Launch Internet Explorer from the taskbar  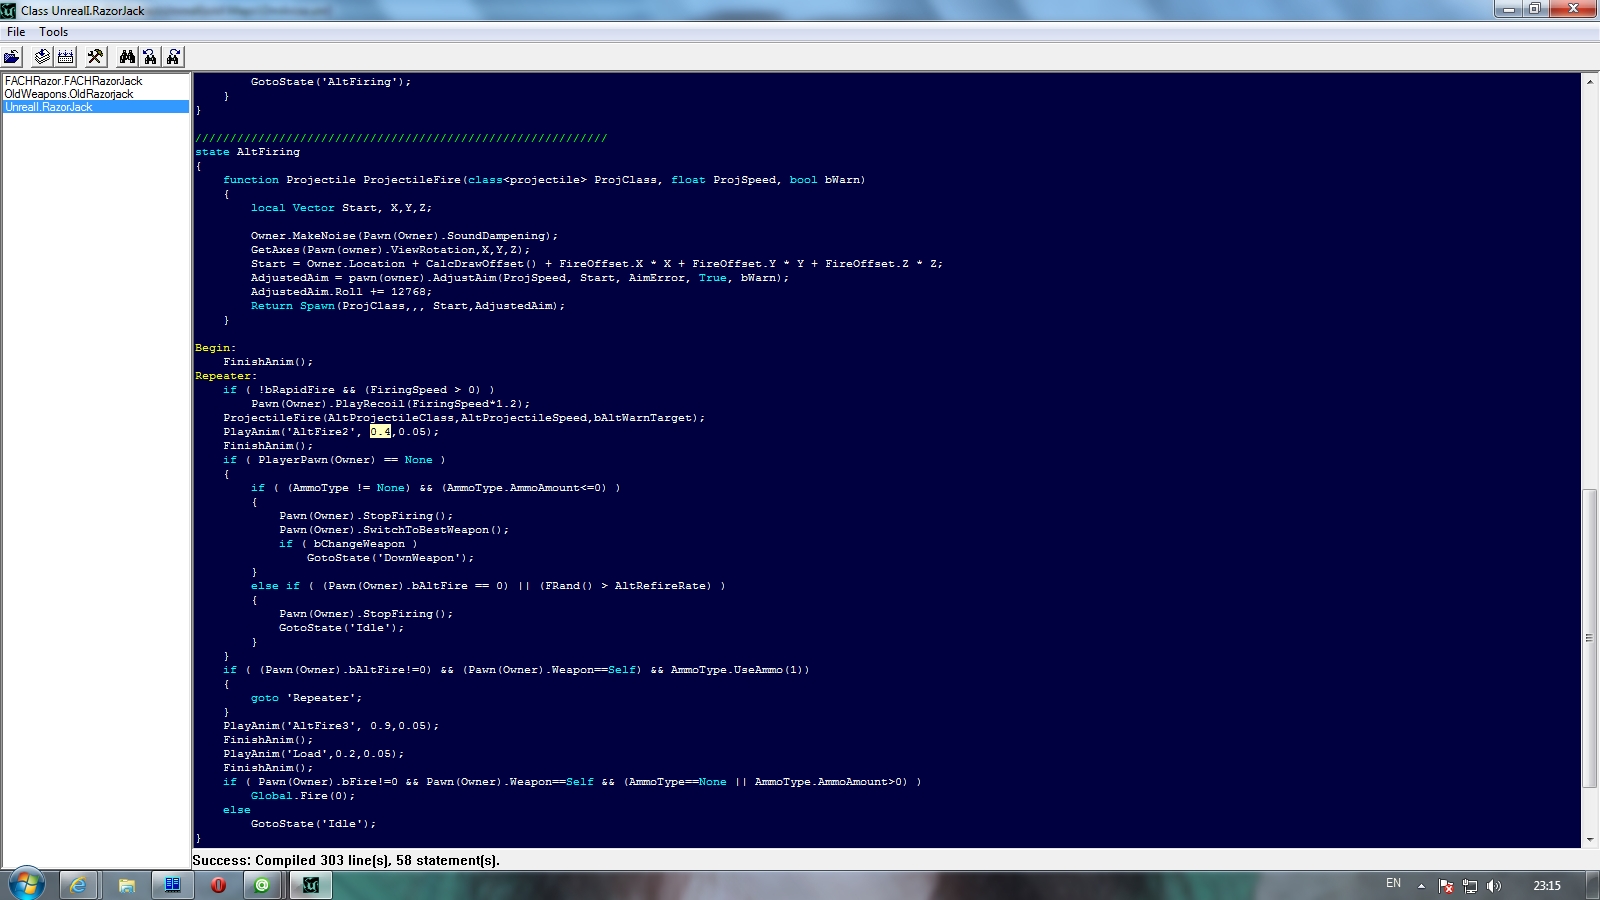click(x=78, y=885)
